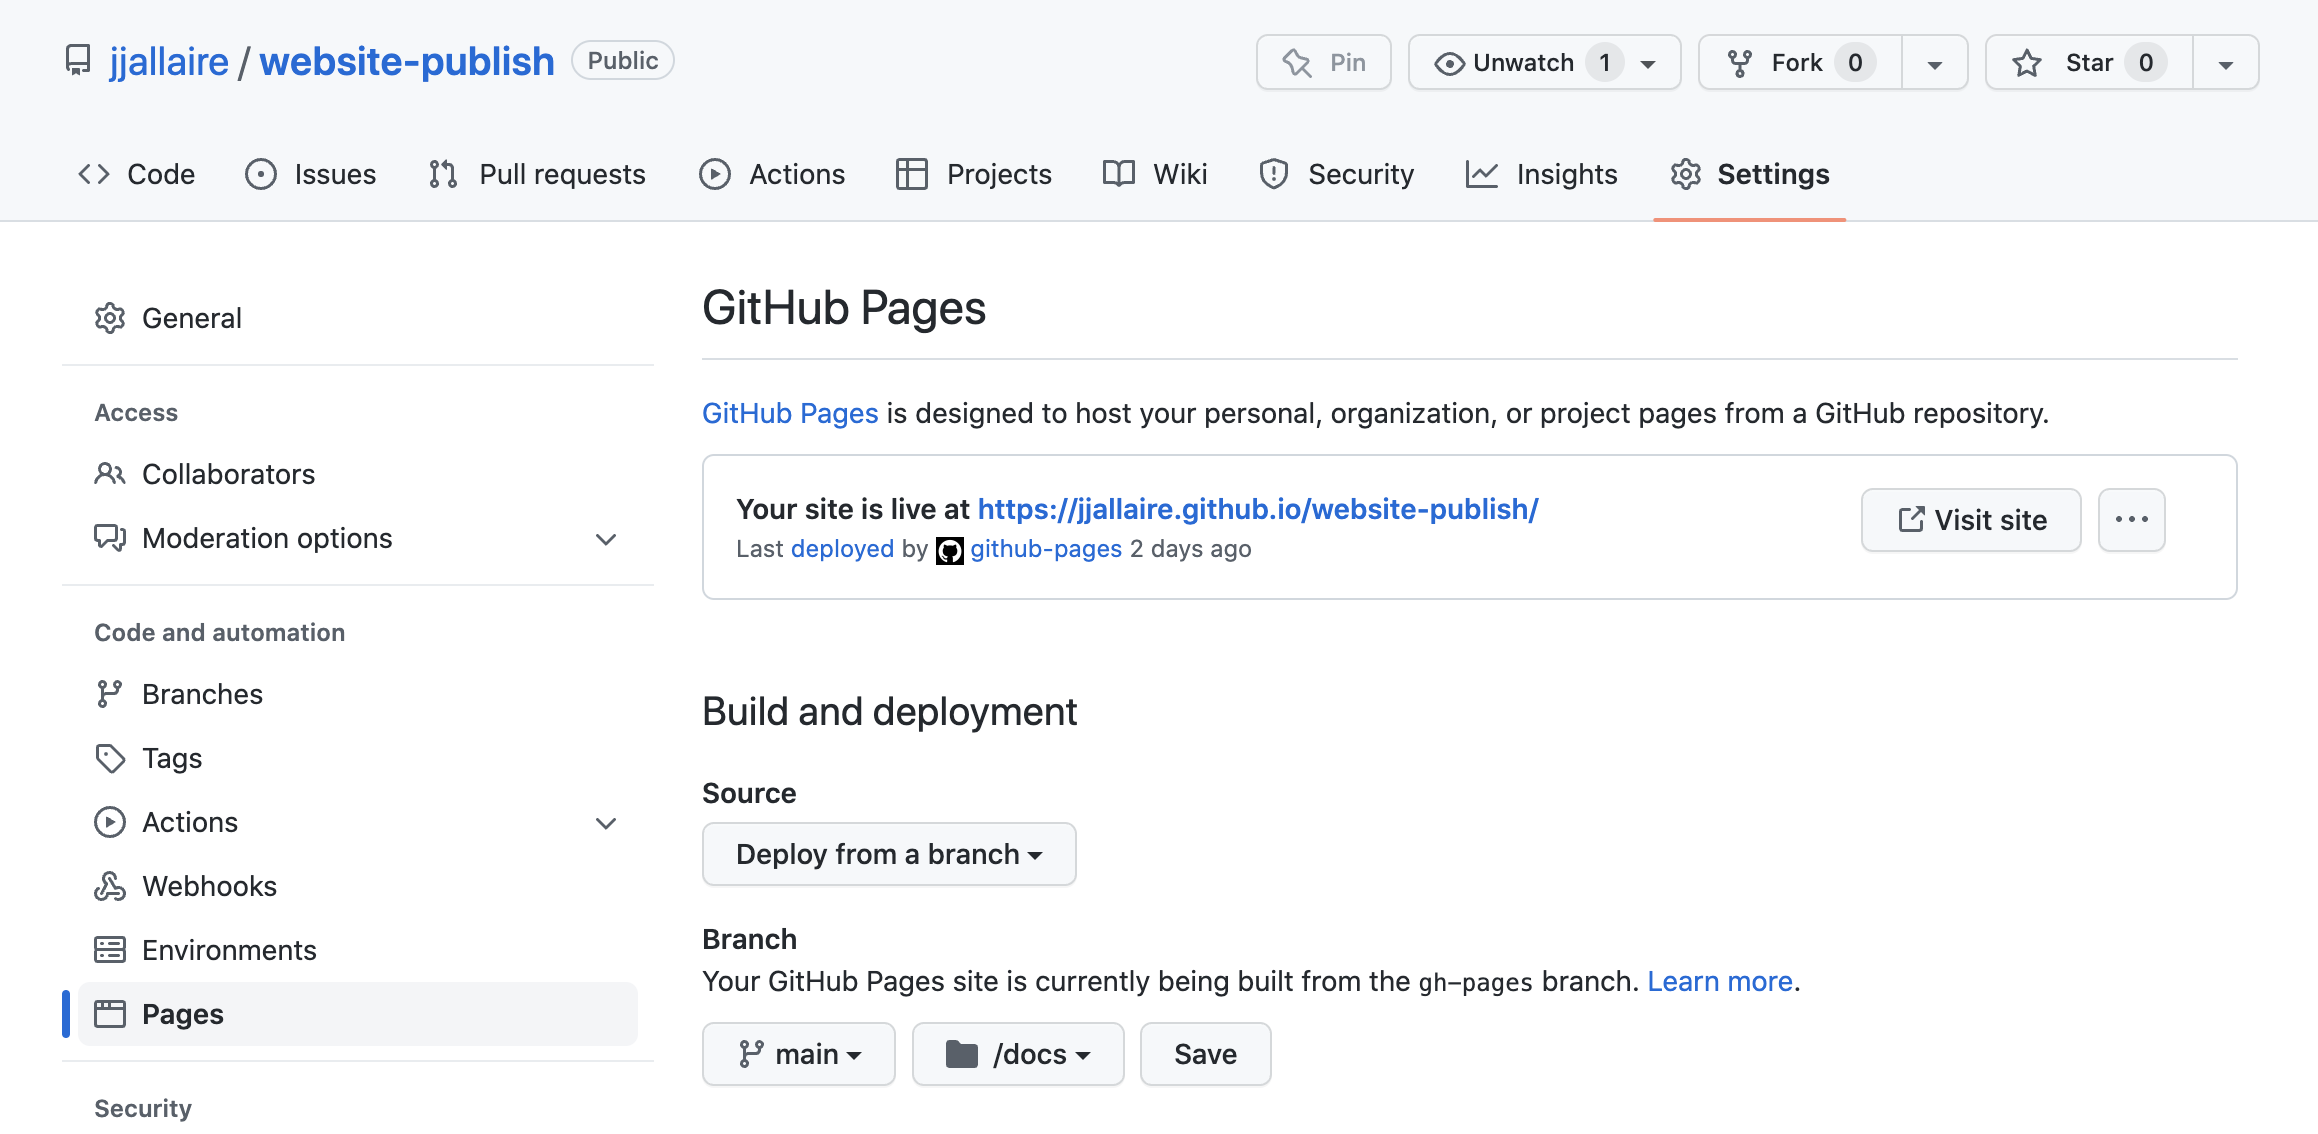Click Save to apply branch settings
The image size is (2318, 1134).
click(1204, 1053)
